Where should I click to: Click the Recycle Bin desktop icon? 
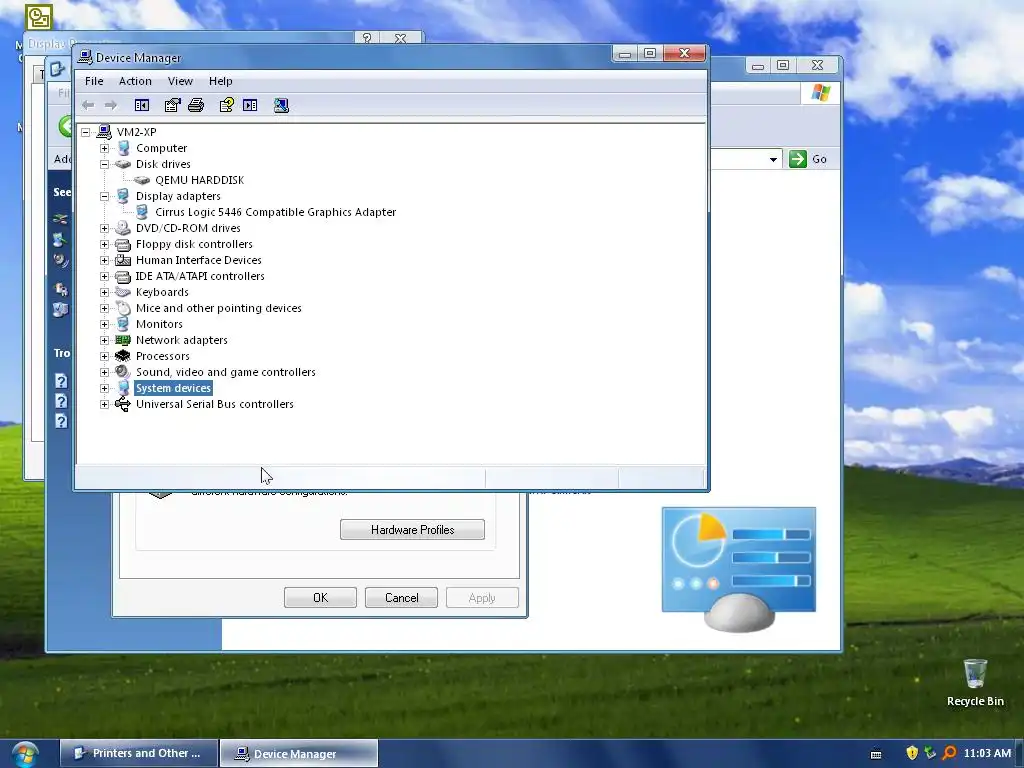point(974,682)
